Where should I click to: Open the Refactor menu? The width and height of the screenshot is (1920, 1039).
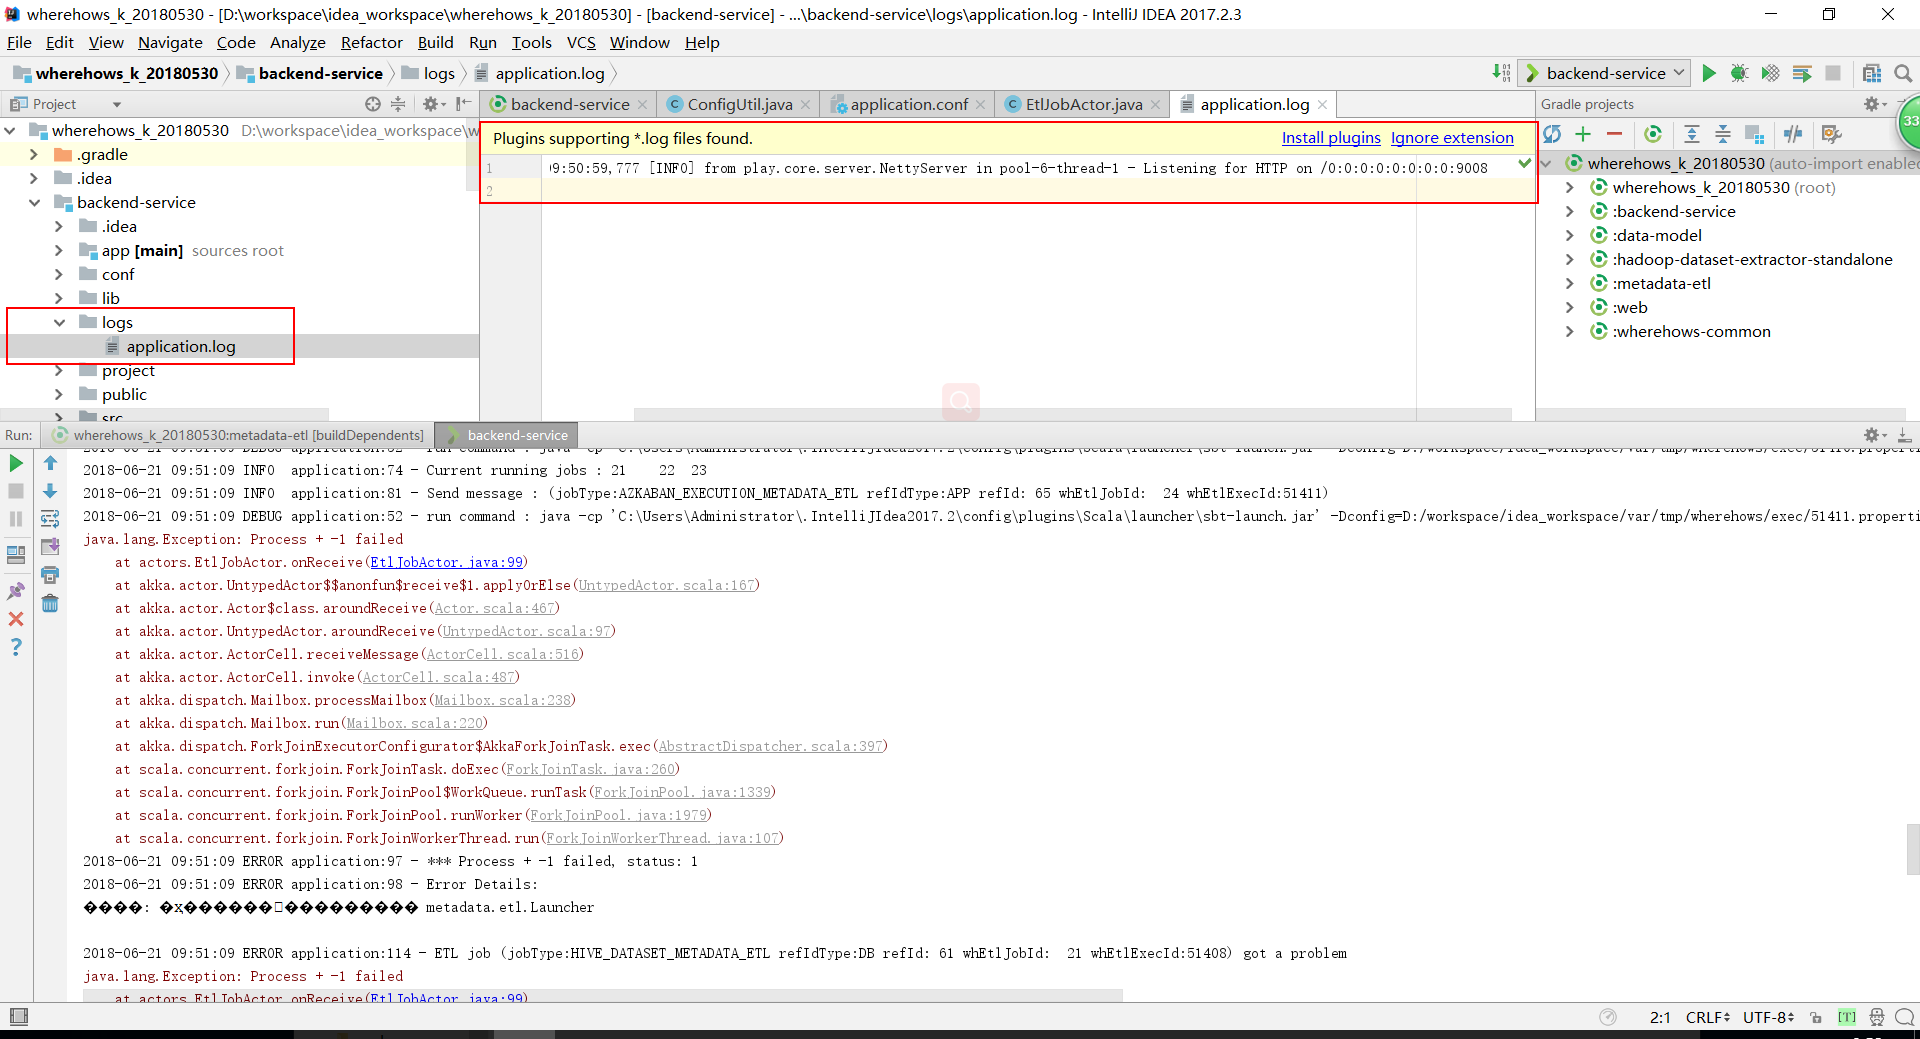(371, 42)
